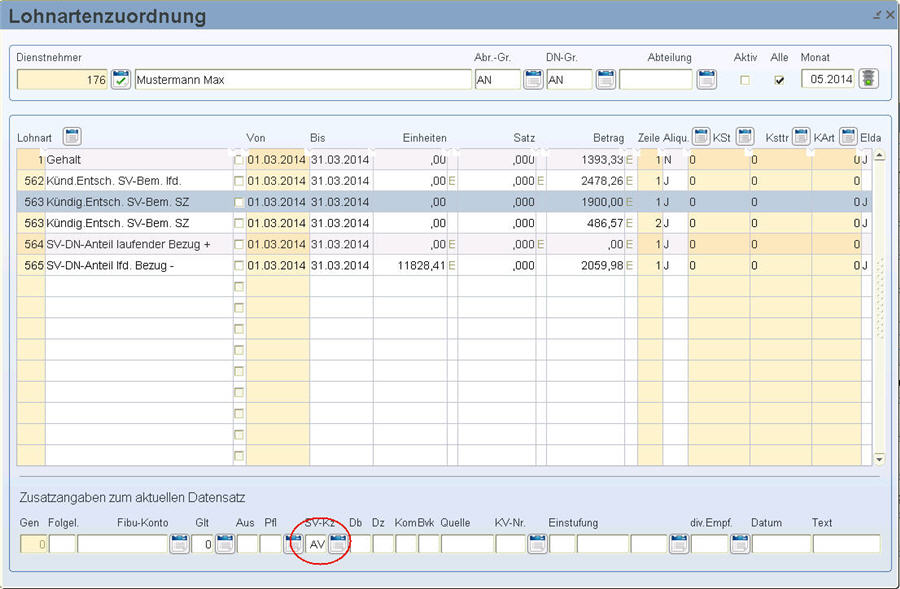Click the empty Abteilung field
This screenshot has width=900, height=589.
[x=656, y=80]
